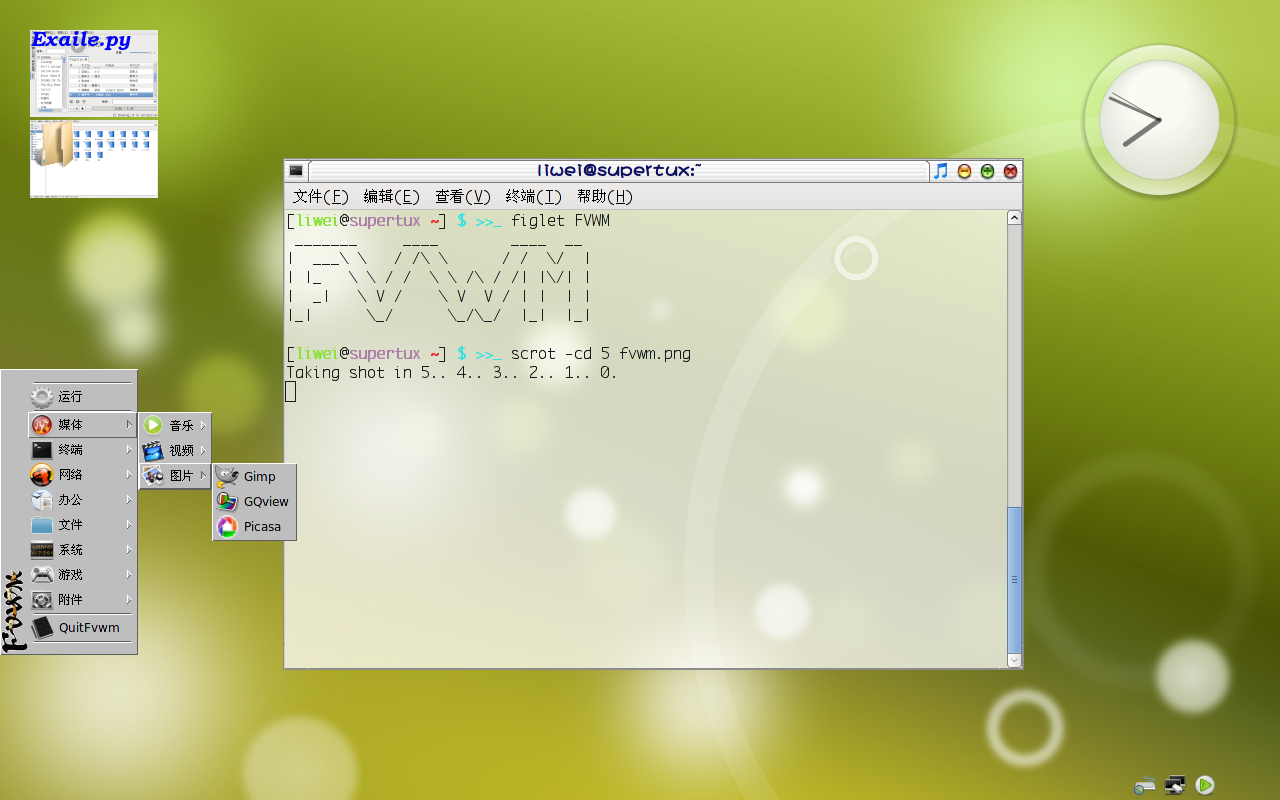Maximize the terminal window with green button
Viewport: 1280px width, 800px height.
point(987,171)
